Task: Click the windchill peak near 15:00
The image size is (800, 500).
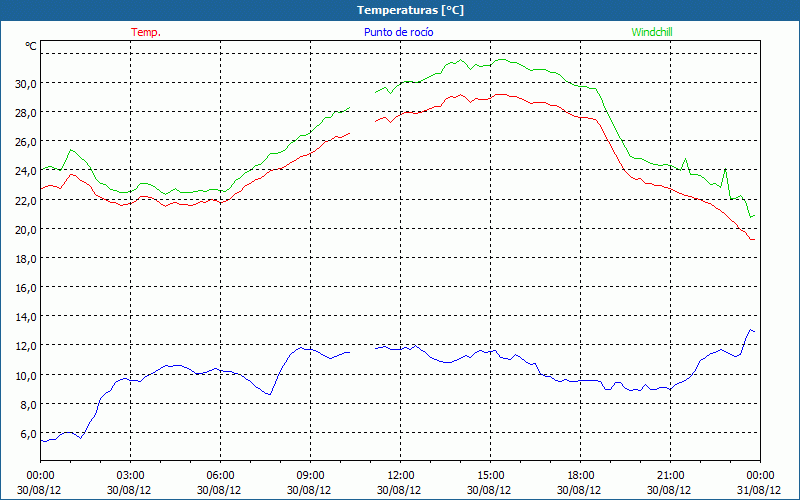Action: click(502, 59)
